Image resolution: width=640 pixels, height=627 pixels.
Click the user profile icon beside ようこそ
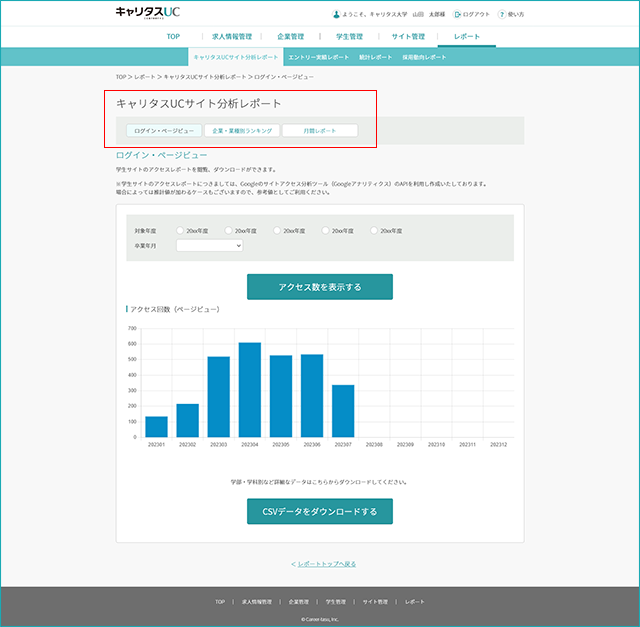(336, 14)
